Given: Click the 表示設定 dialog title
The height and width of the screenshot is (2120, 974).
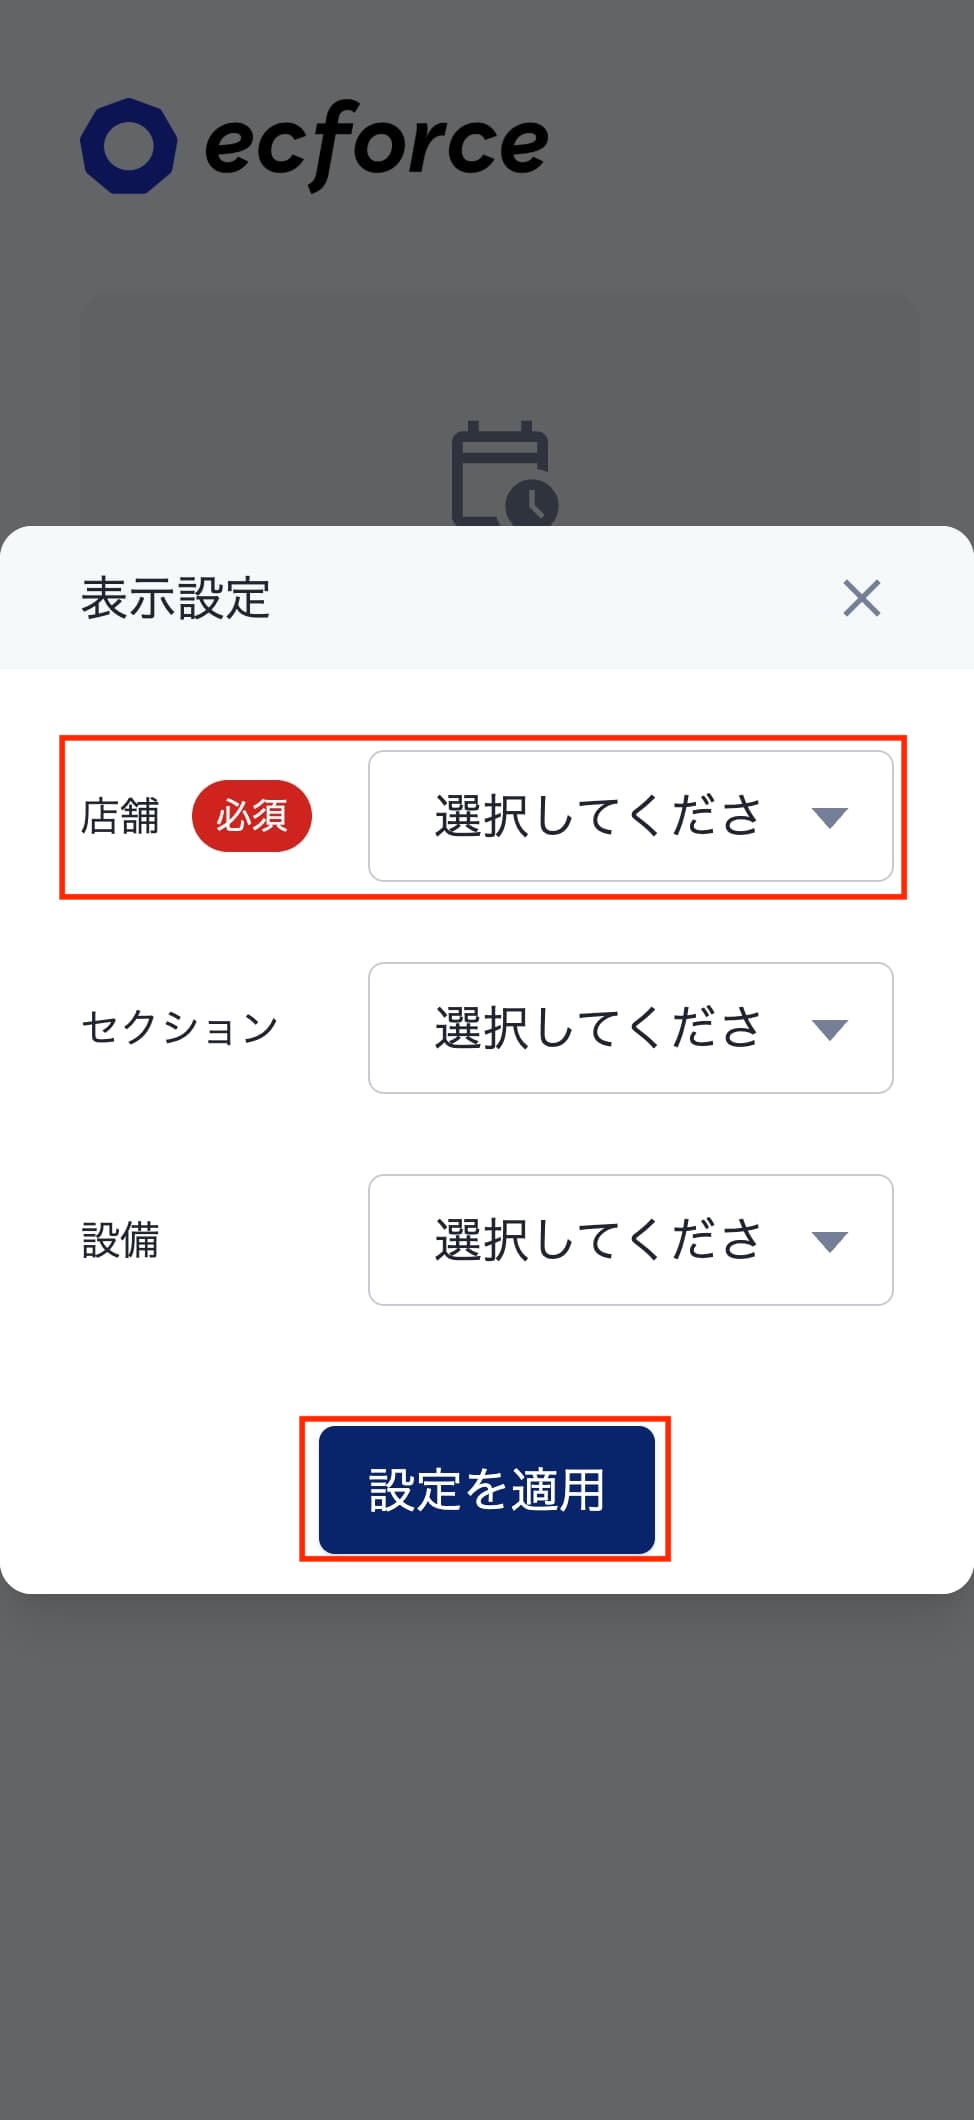Looking at the screenshot, I should 176,598.
